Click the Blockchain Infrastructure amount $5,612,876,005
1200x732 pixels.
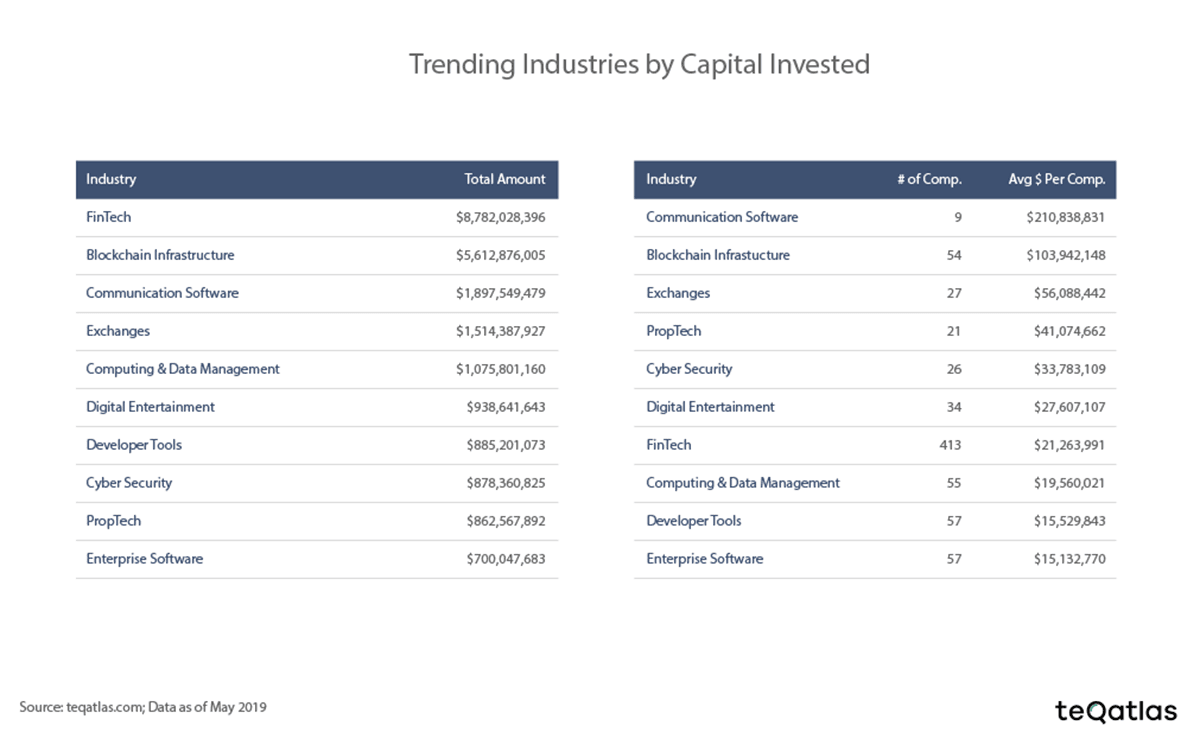click(x=500, y=255)
